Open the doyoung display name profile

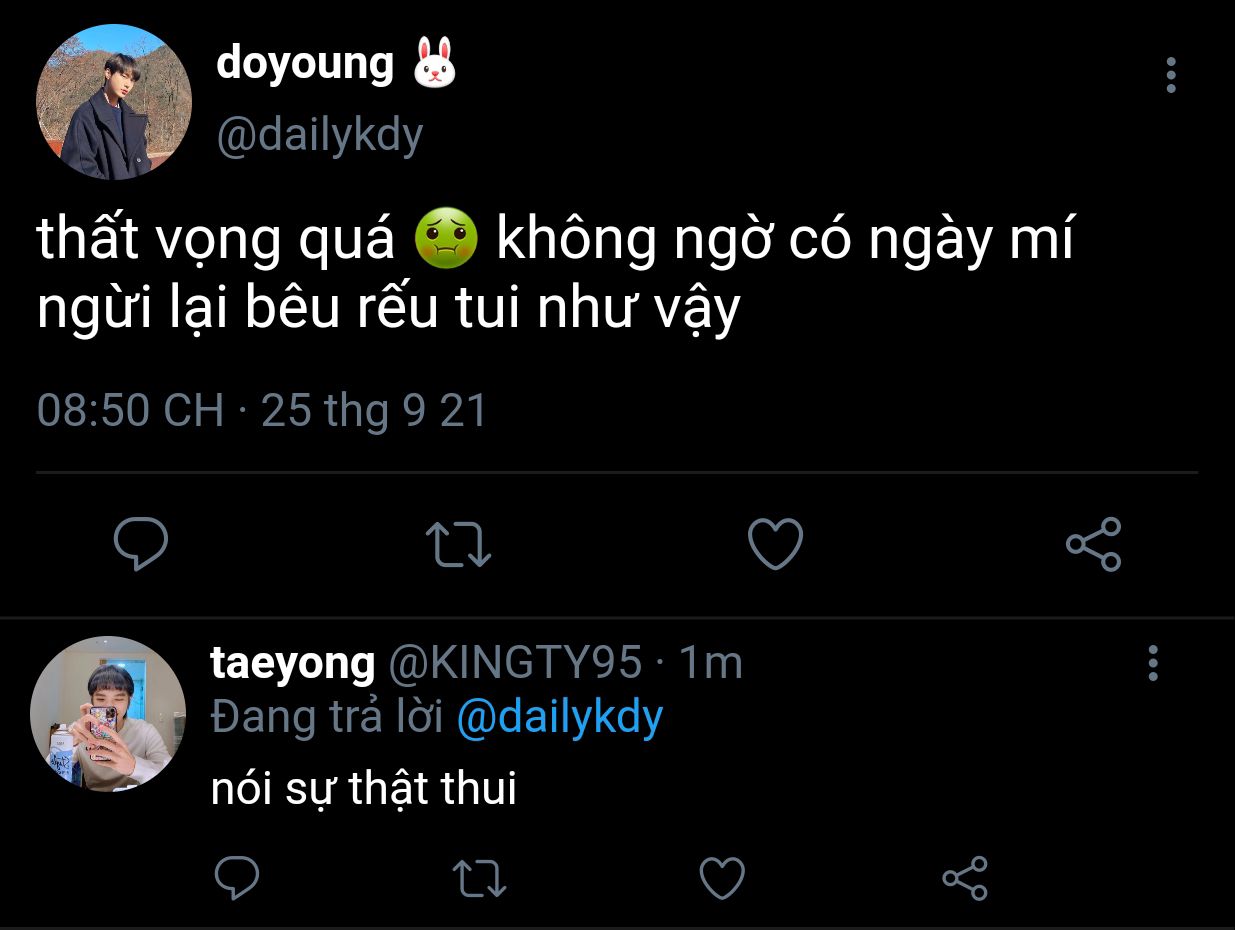pos(305,62)
